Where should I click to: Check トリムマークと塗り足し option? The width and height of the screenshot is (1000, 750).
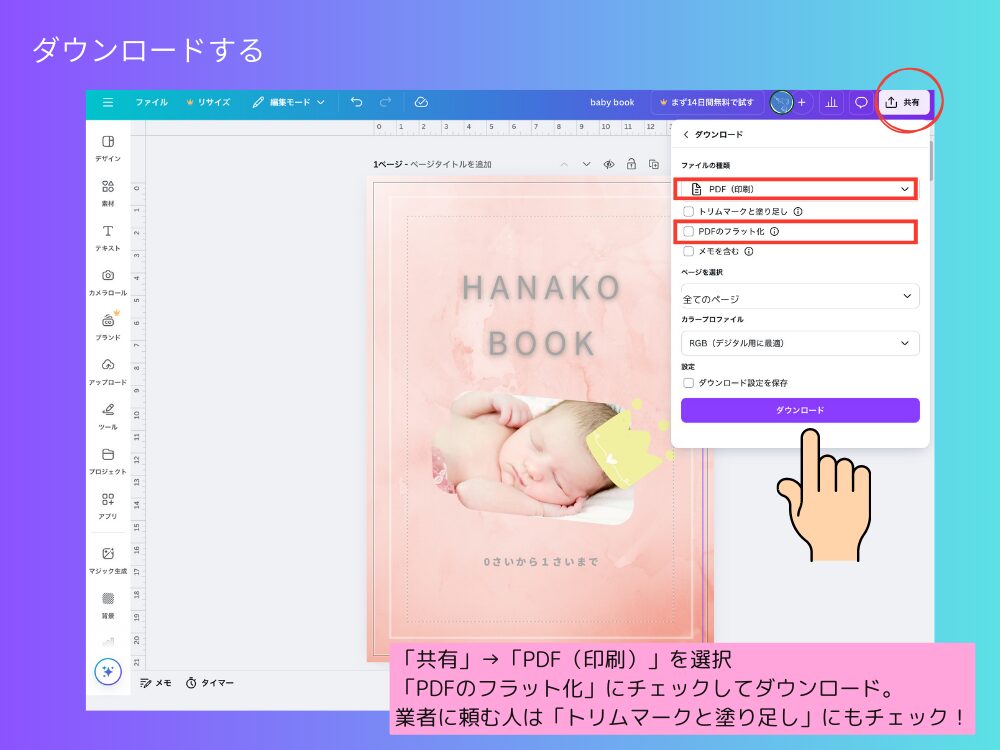689,211
